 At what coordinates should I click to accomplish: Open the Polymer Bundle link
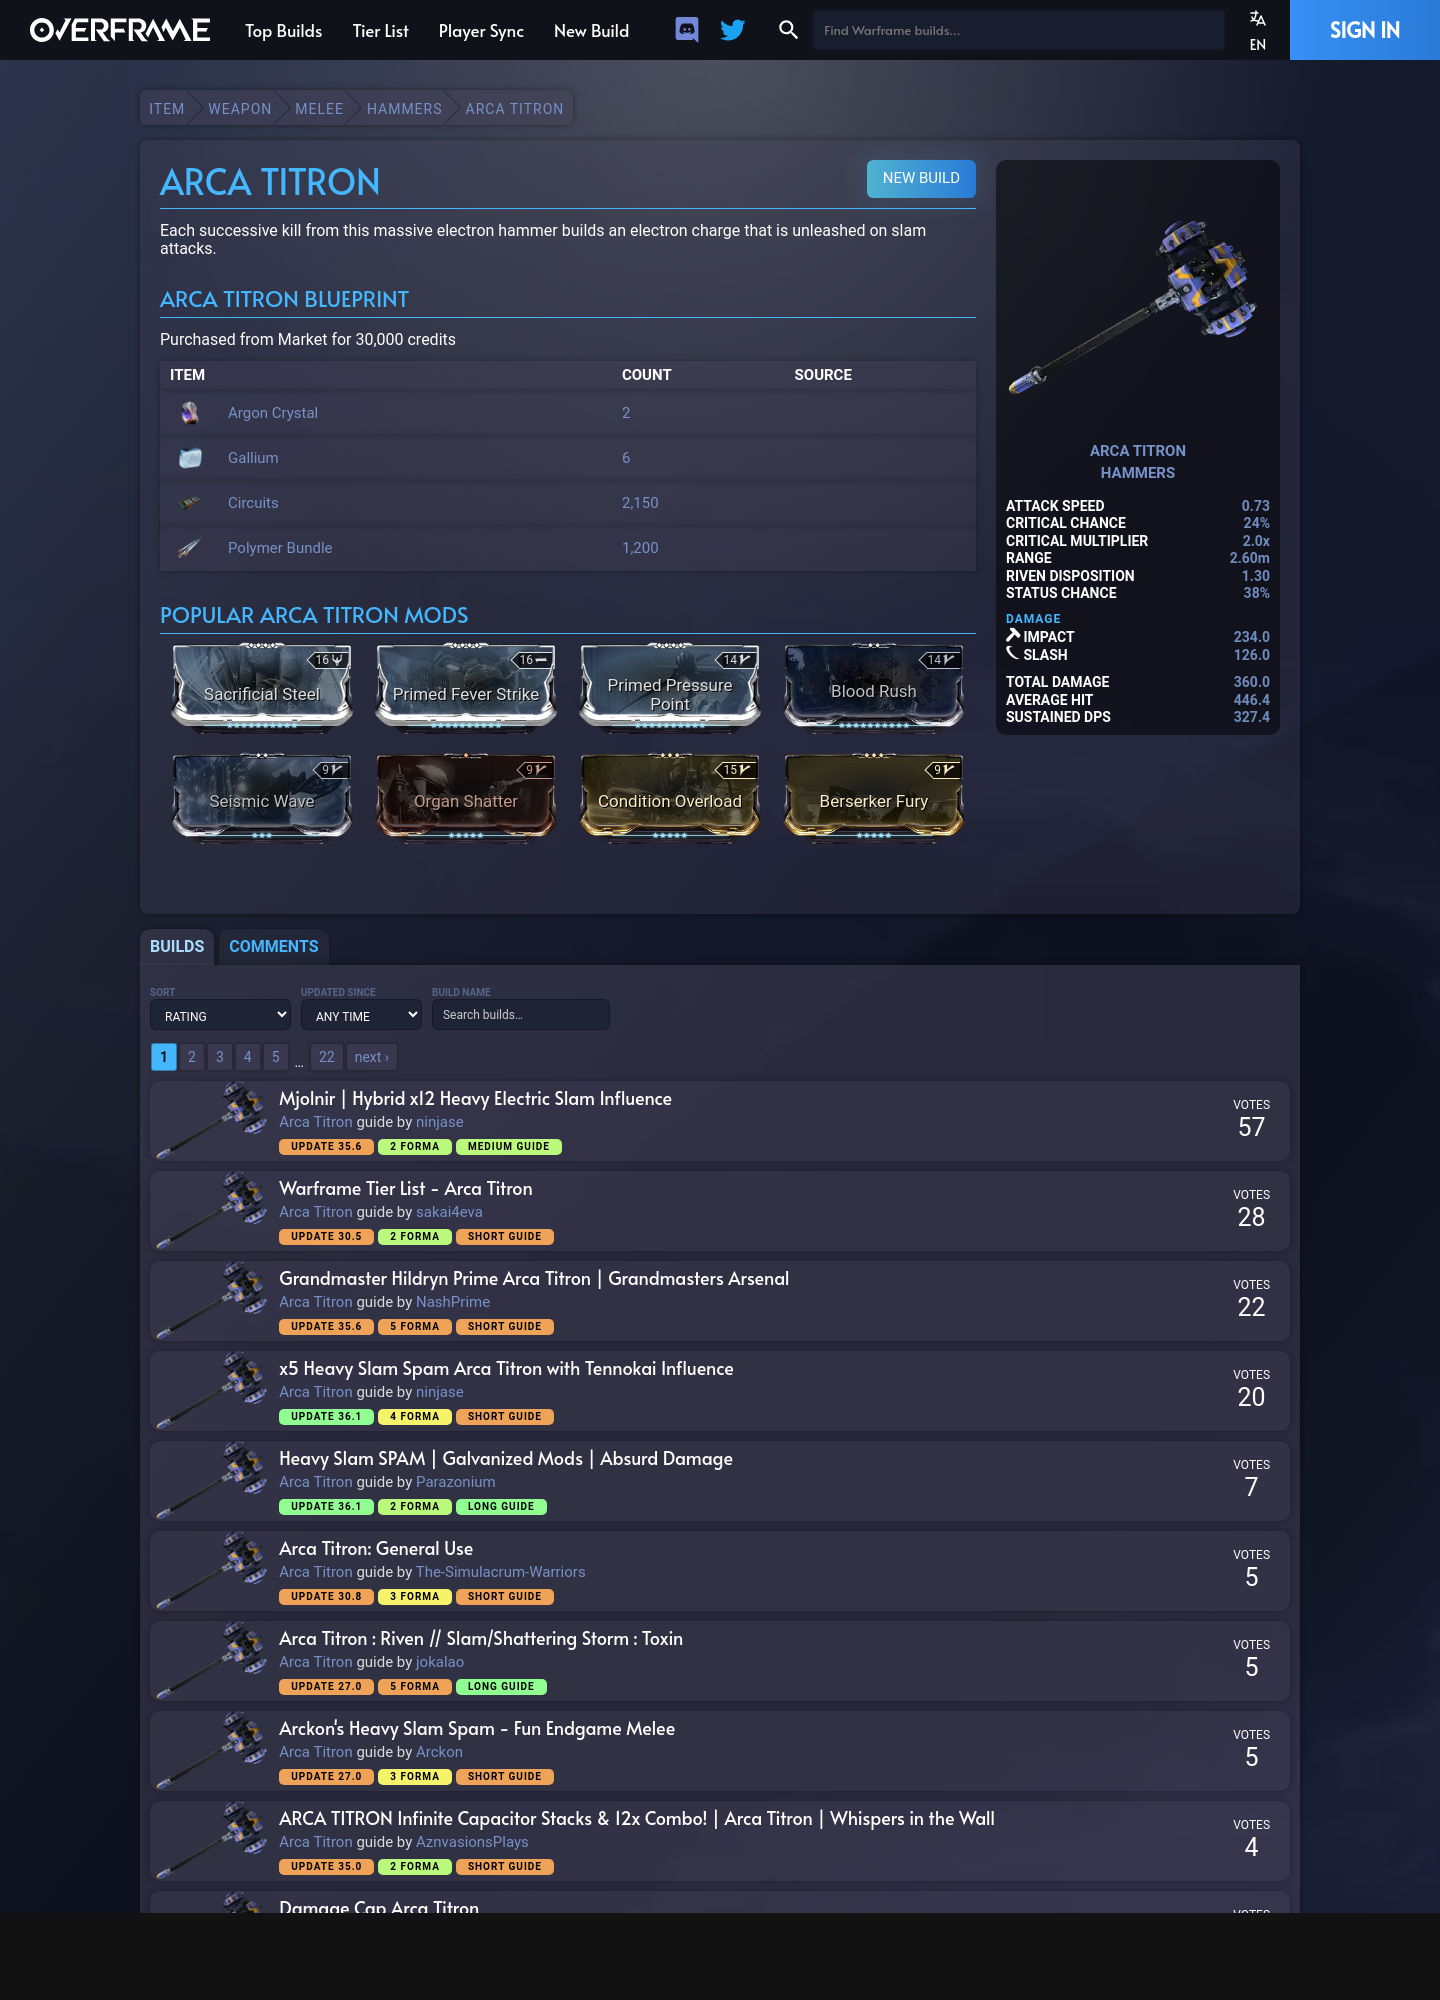(280, 548)
